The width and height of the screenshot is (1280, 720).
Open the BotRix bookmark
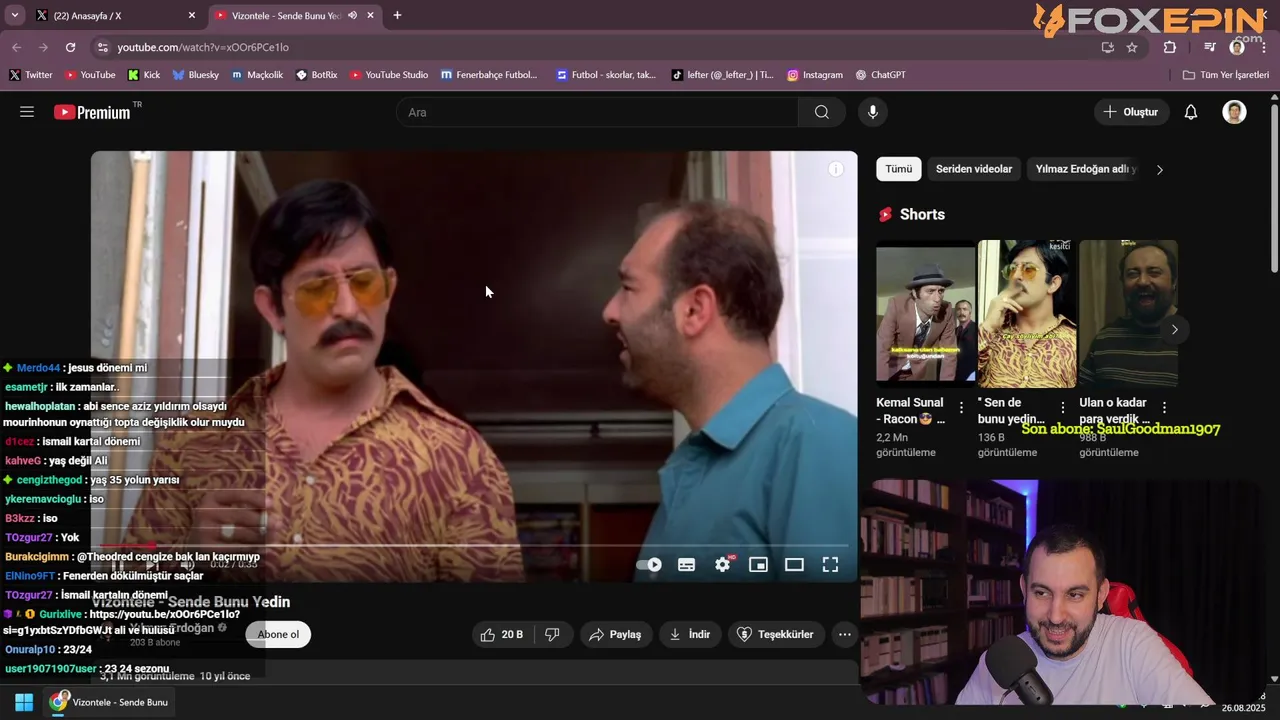pos(317,75)
